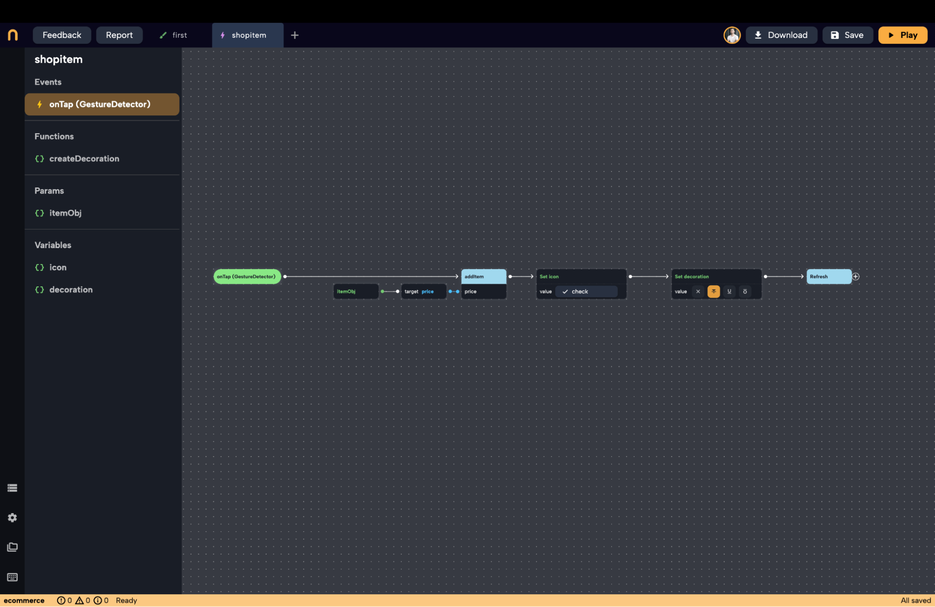Click the Download button

click(x=781, y=35)
